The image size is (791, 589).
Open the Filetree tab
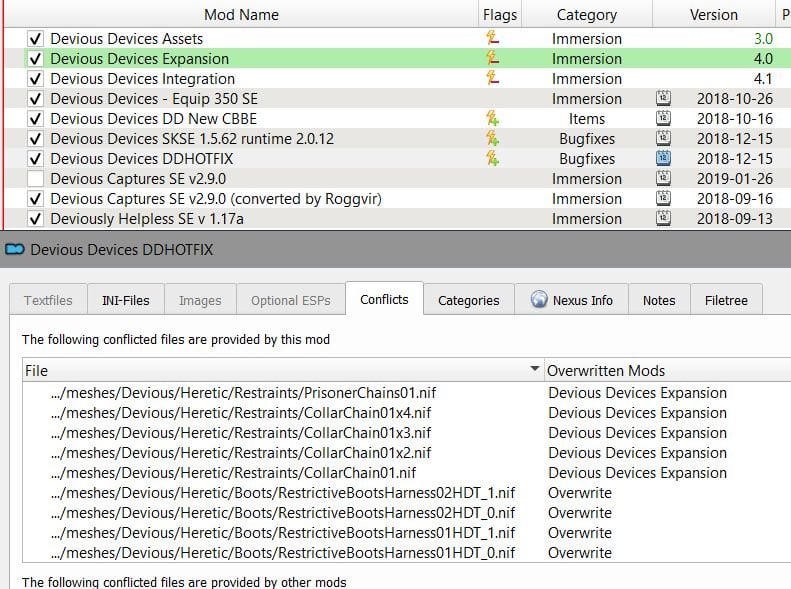click(x=726, y=301)
